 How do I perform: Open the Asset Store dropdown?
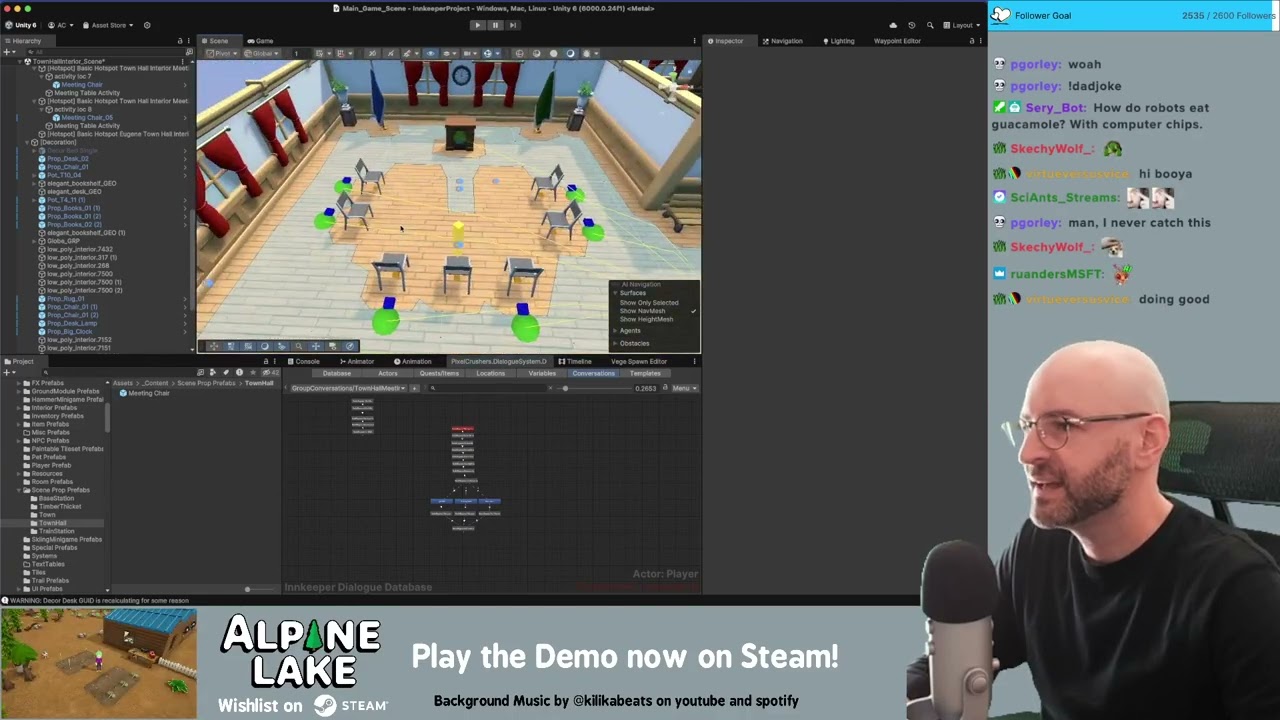[108, 25]
